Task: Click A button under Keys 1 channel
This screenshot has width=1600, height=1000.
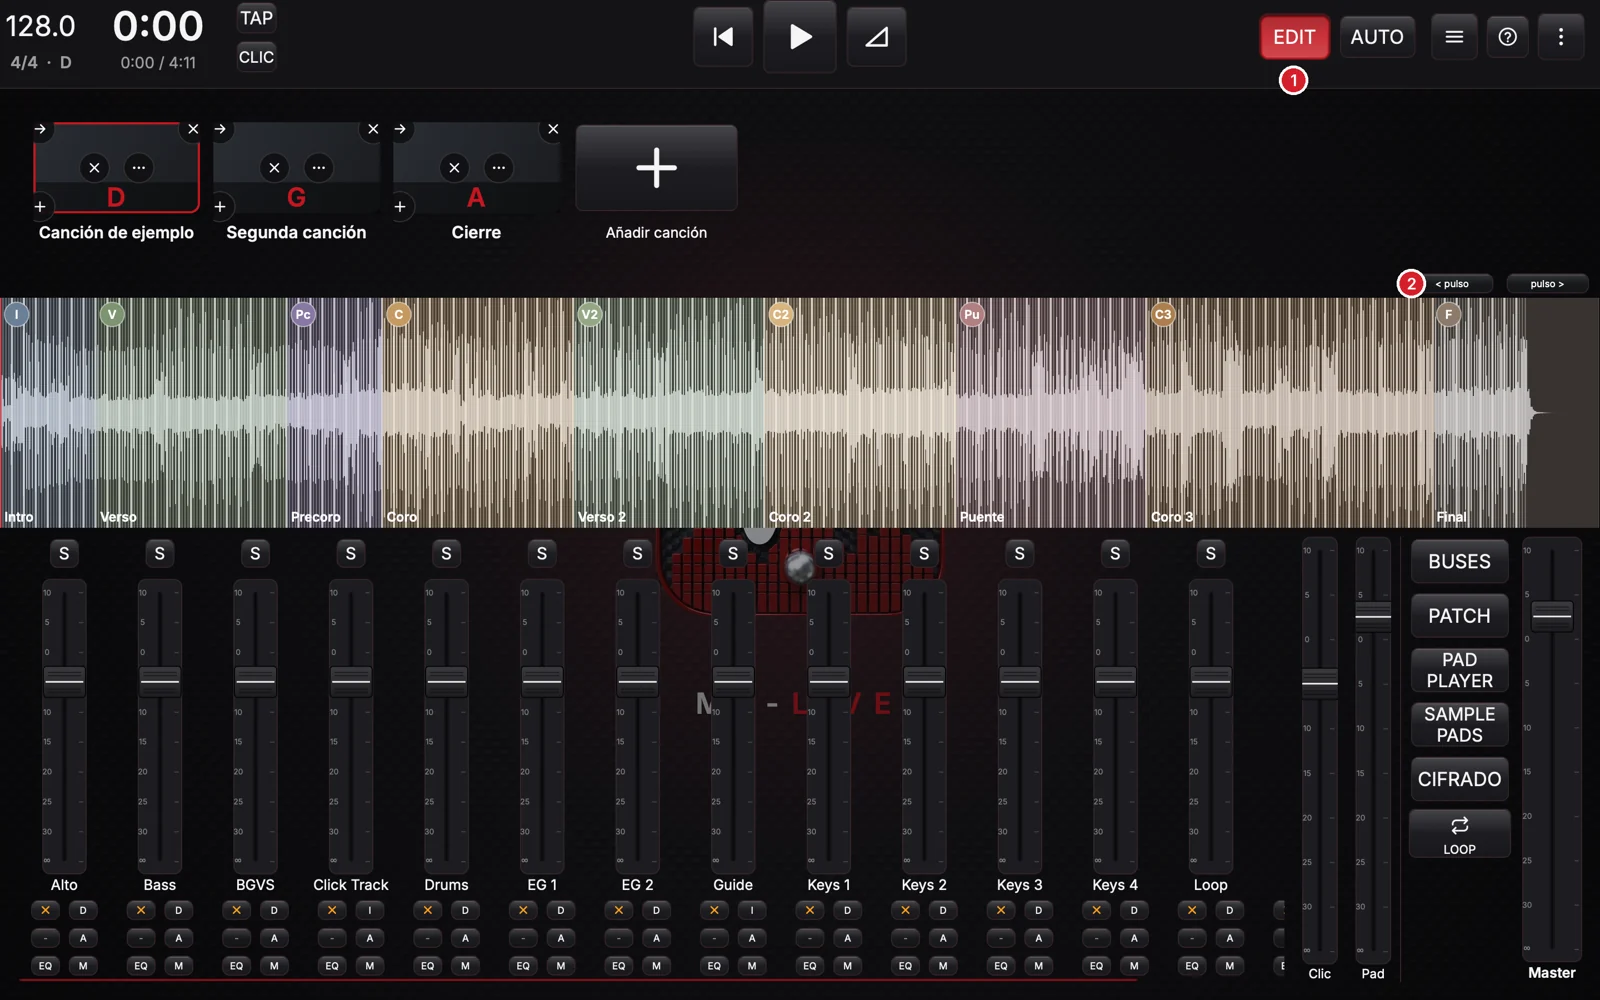Action: pos(847,938)
